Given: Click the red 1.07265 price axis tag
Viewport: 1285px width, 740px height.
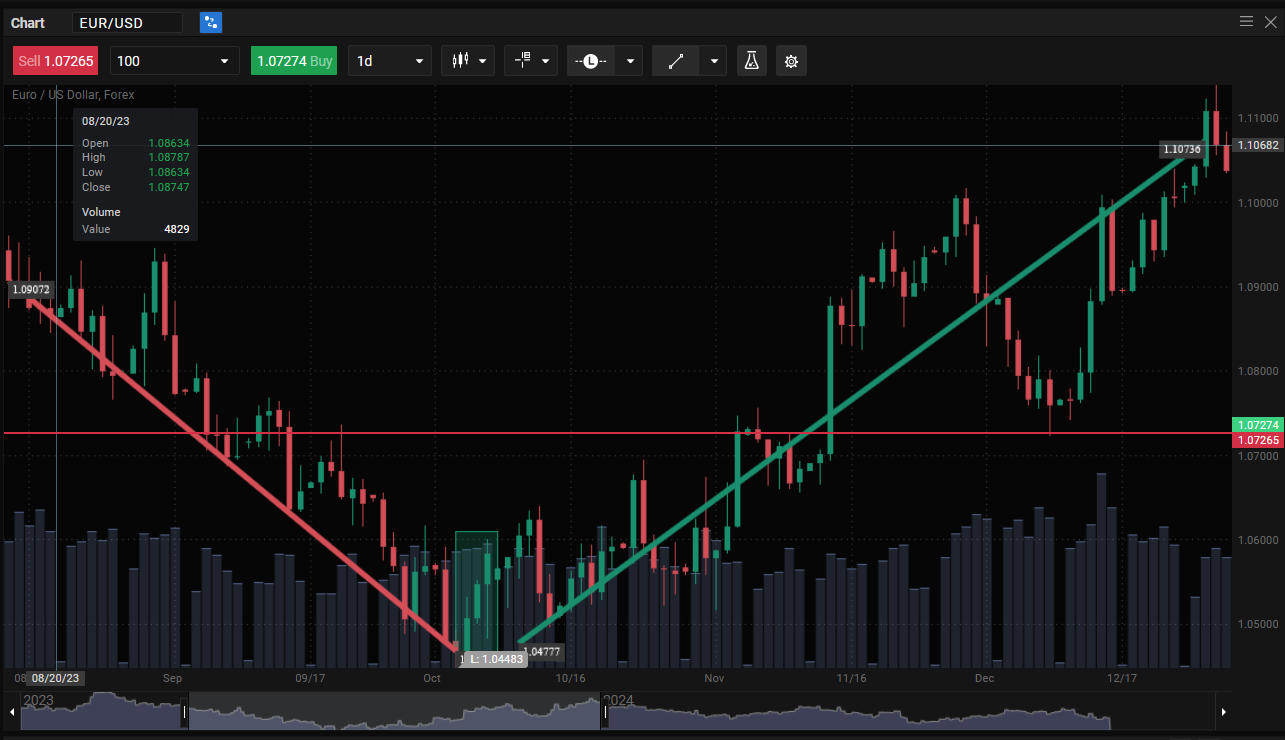Looking at the screenshot, I should tap(1258, 440).
